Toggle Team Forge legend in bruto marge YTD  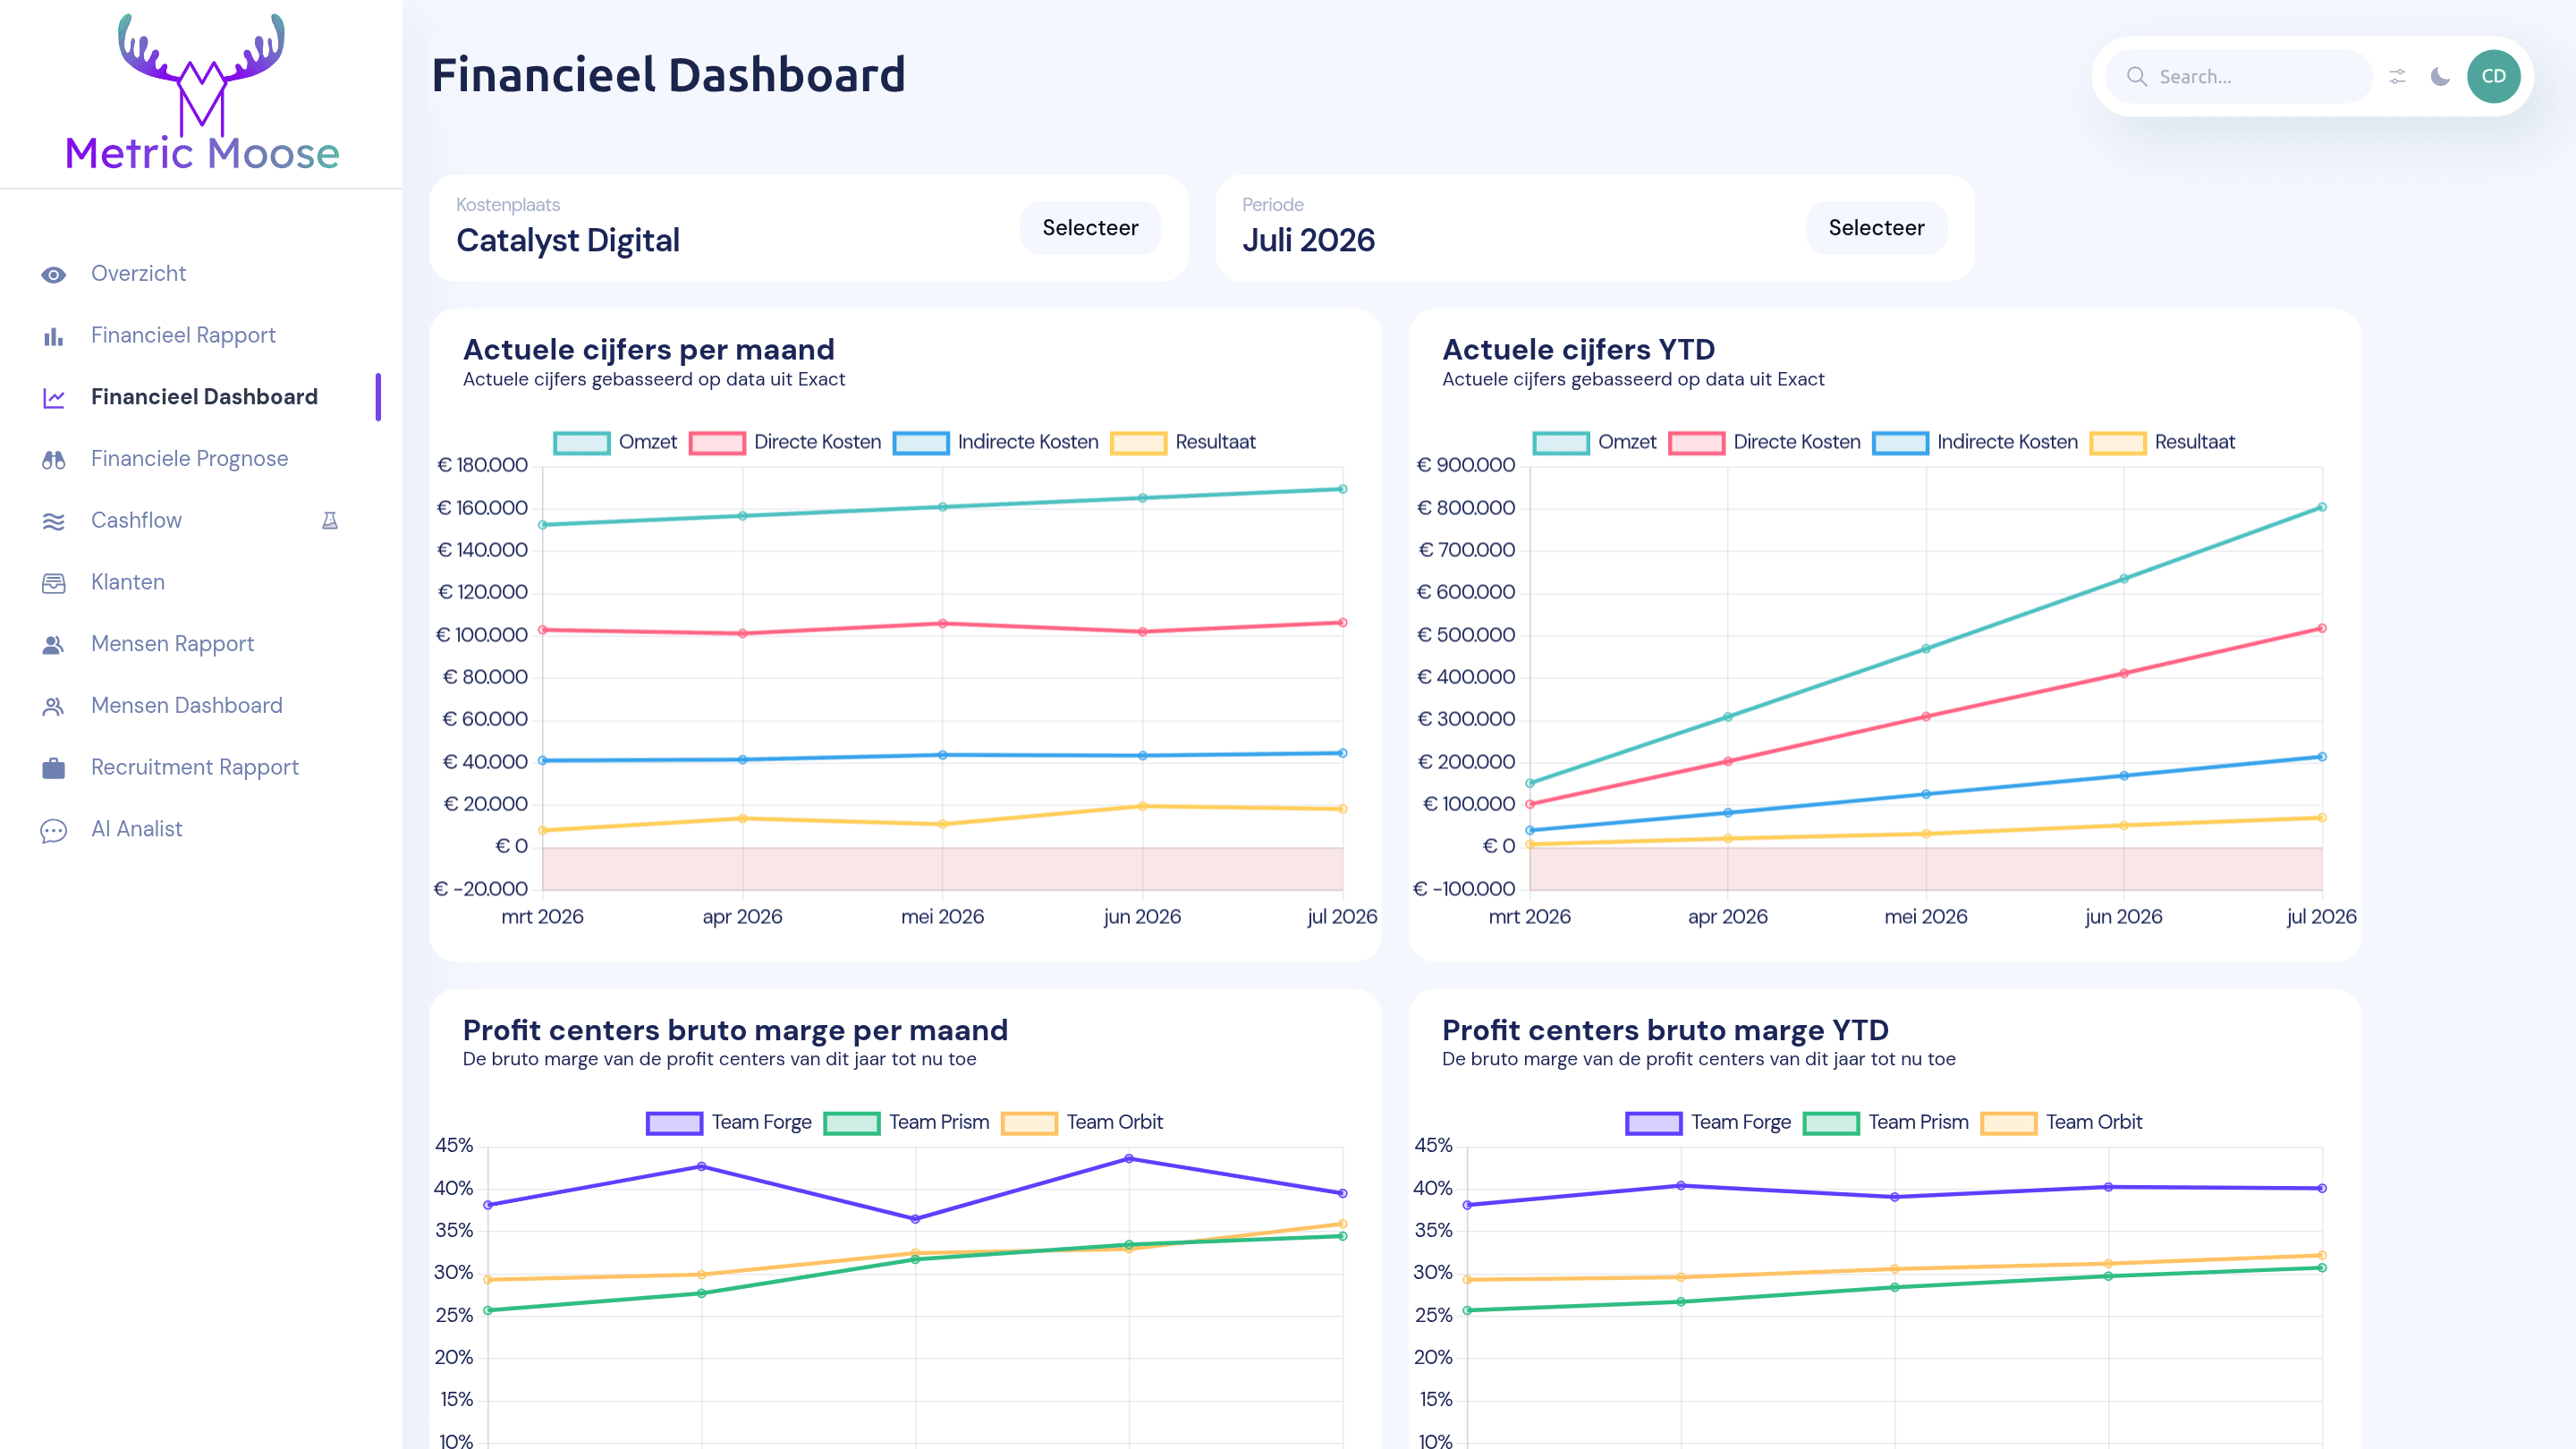(x=1708, y=1122)
